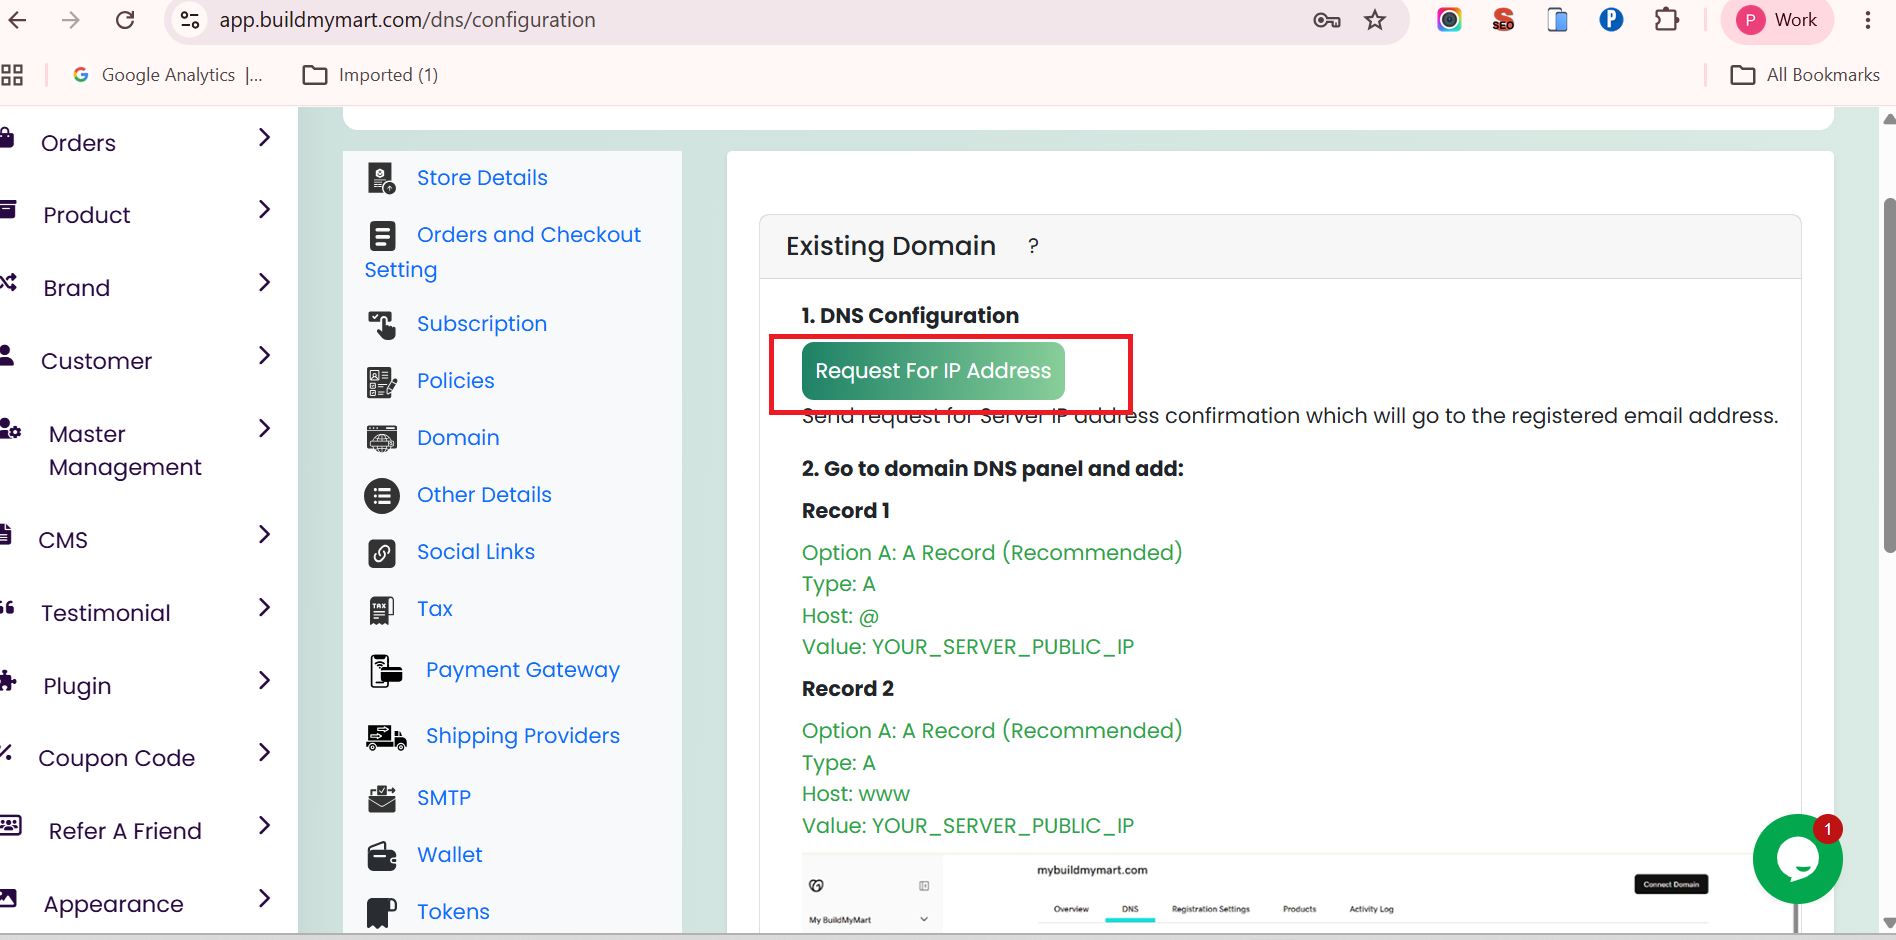This screenshot has height=940, width=1896.
Task: Open the Policies link
Action: click(456, 381)
